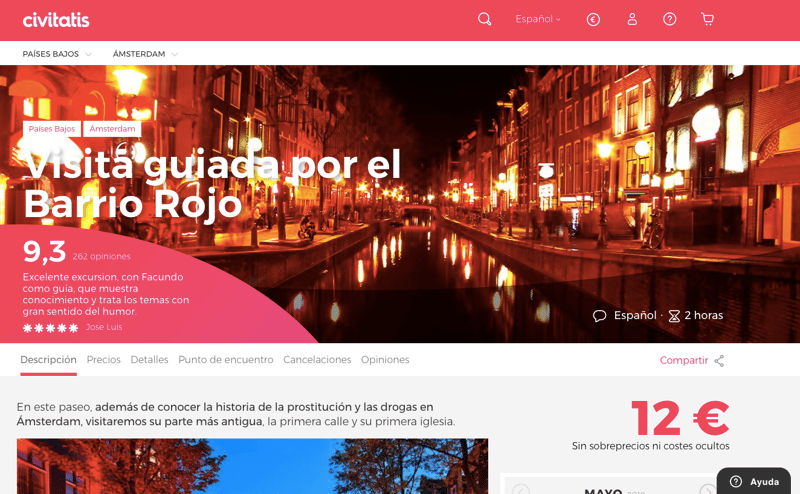Switch to the Detalles tab
This screenshot has height=494, width=800.
click(x=149, y=360)
